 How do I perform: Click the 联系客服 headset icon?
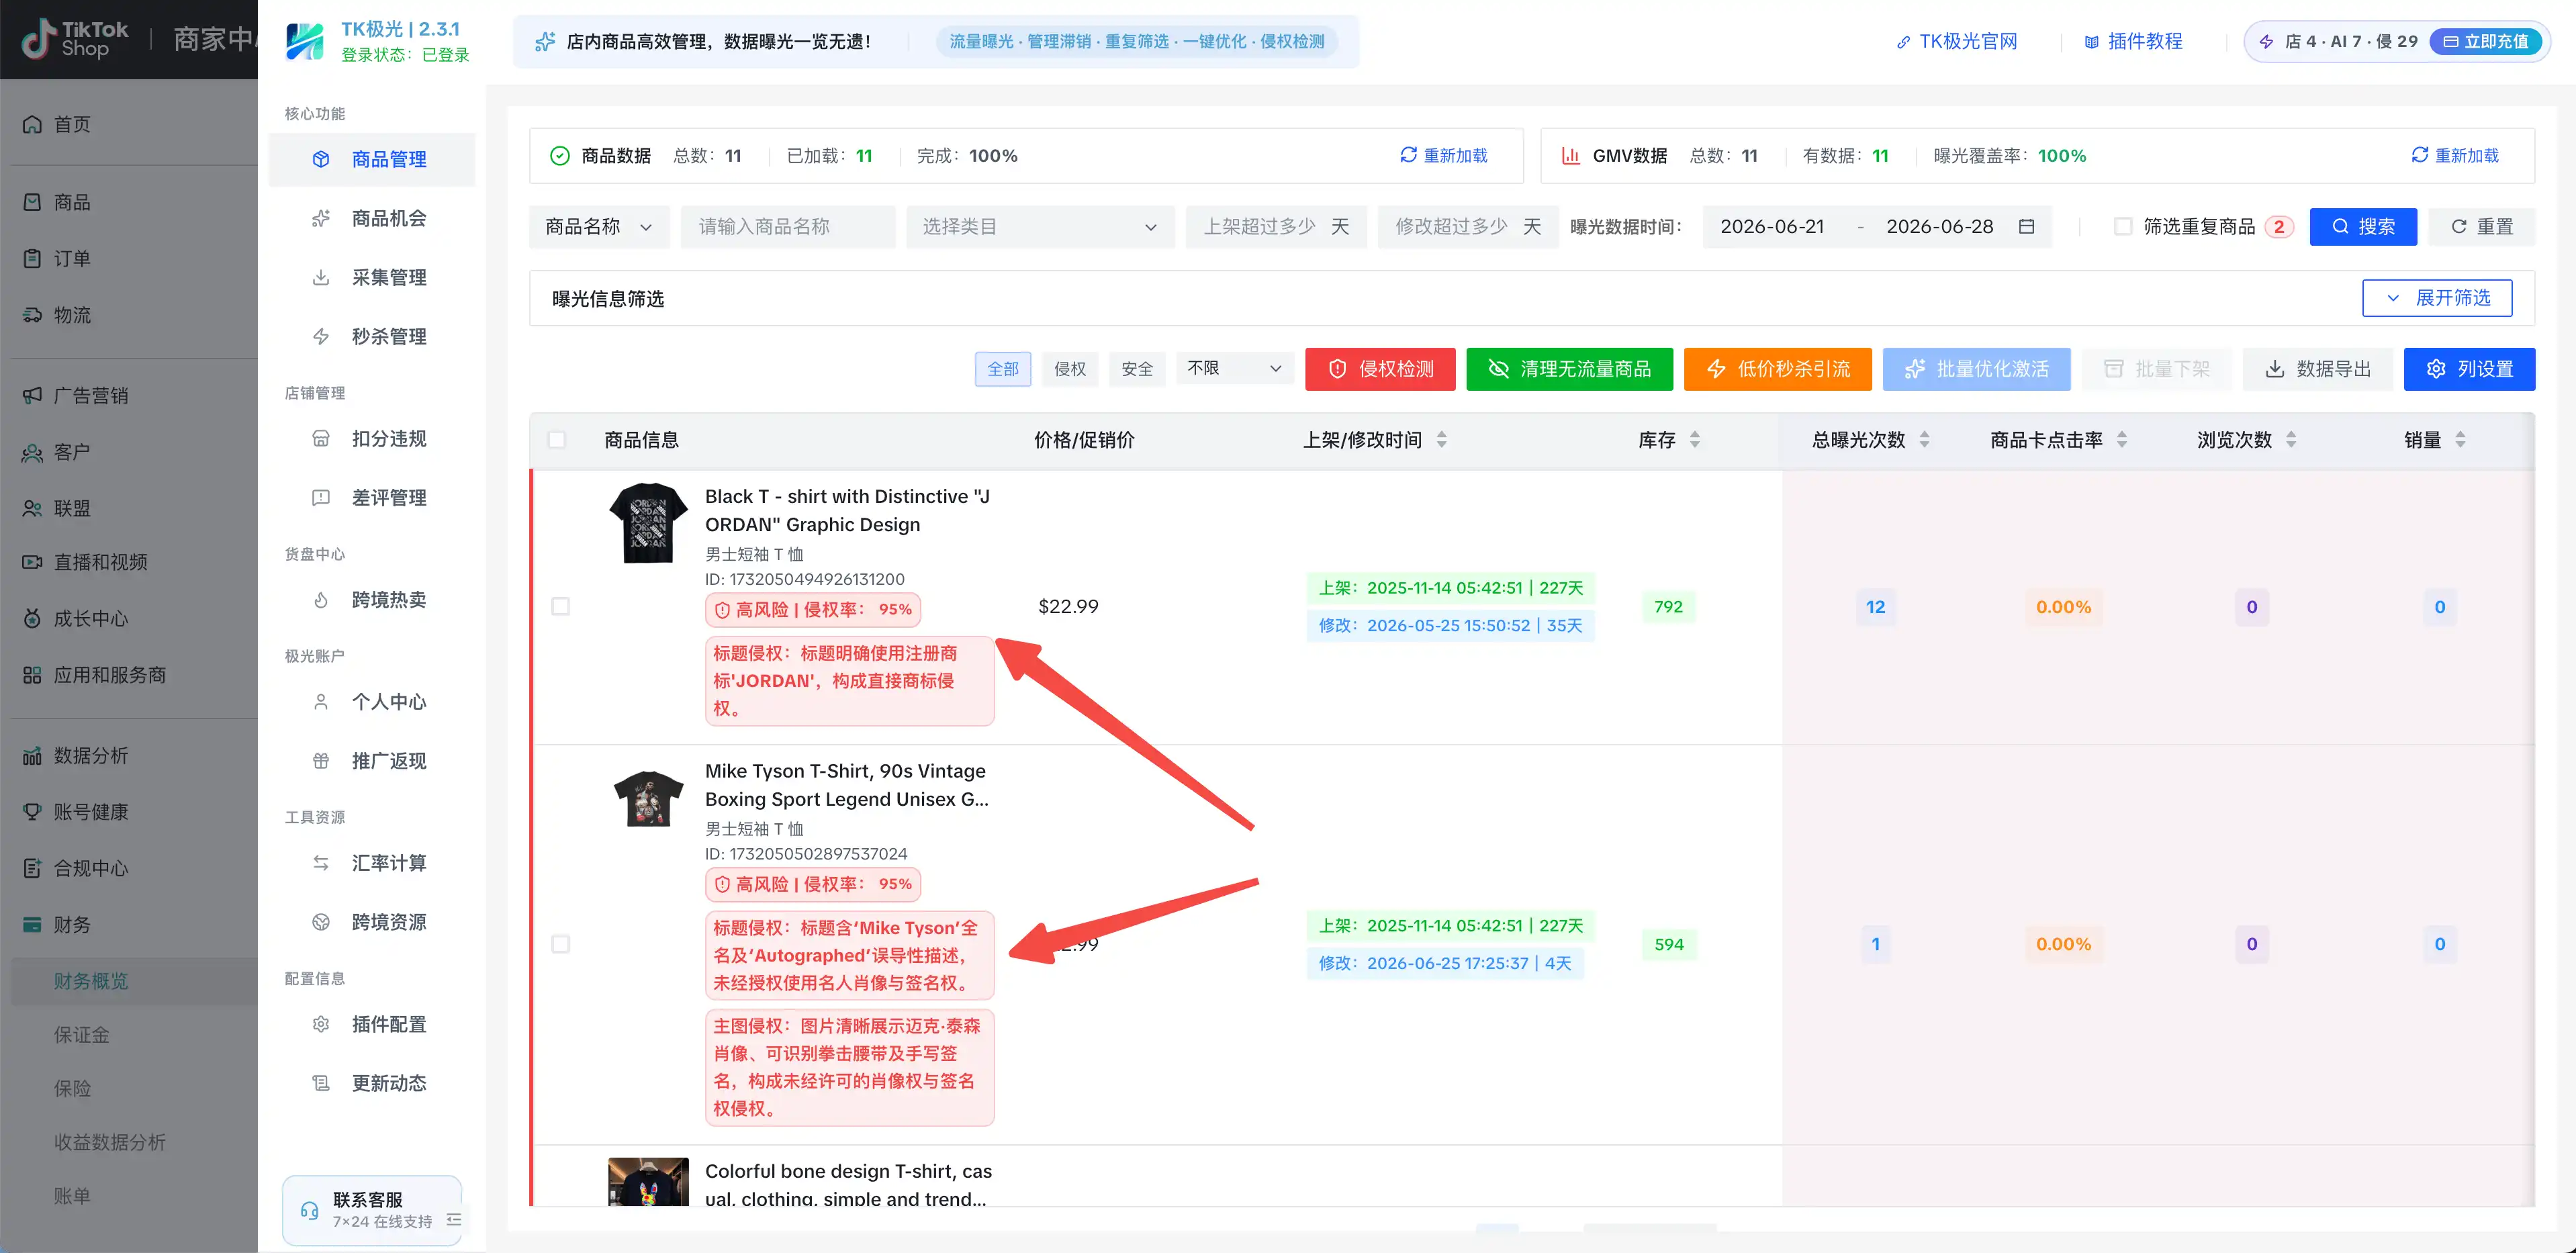(x=310, y=1210)
